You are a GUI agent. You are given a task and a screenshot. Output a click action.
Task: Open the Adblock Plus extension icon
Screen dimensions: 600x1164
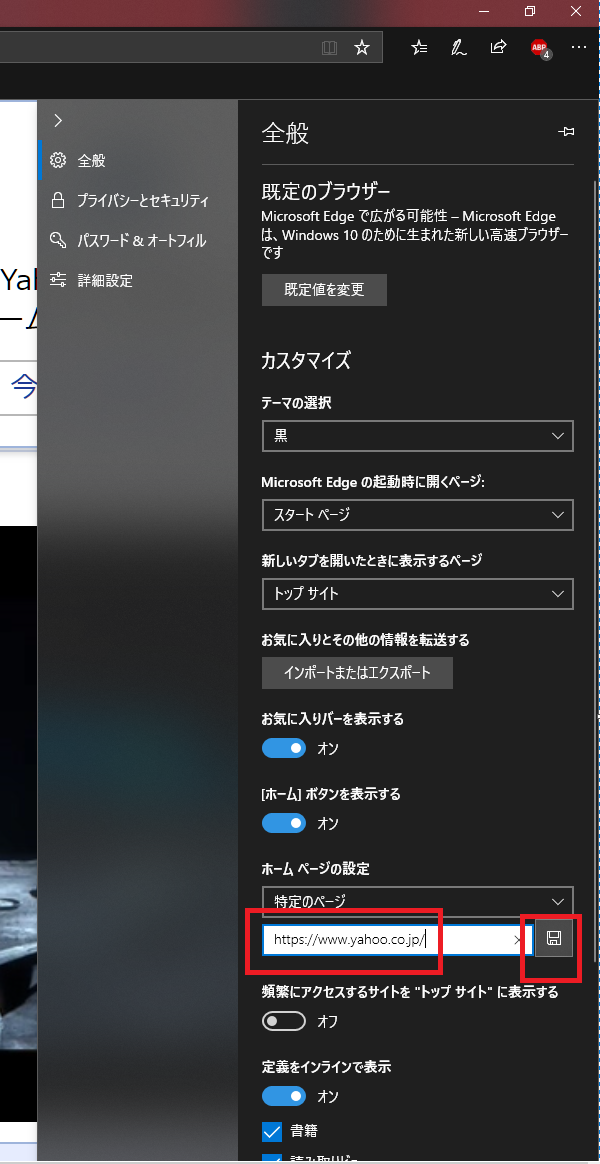(540, 48)
